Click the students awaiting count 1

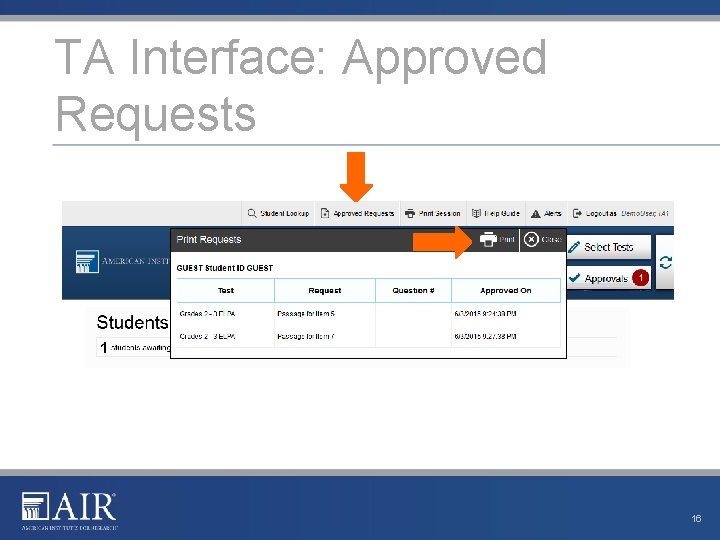tap(104, 348)
